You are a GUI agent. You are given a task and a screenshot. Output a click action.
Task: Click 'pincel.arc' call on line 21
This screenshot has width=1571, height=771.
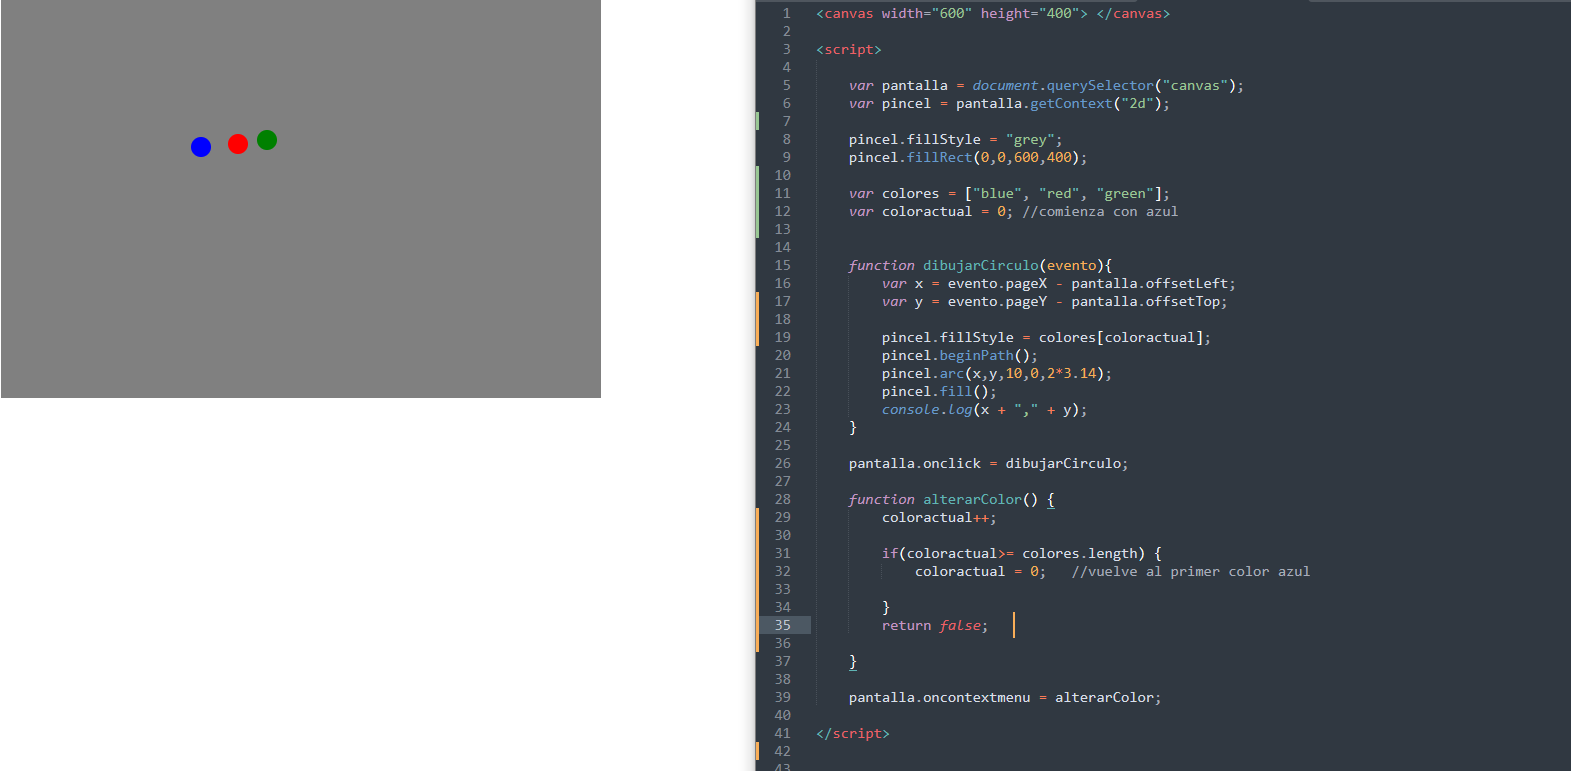tap(923, 374)
